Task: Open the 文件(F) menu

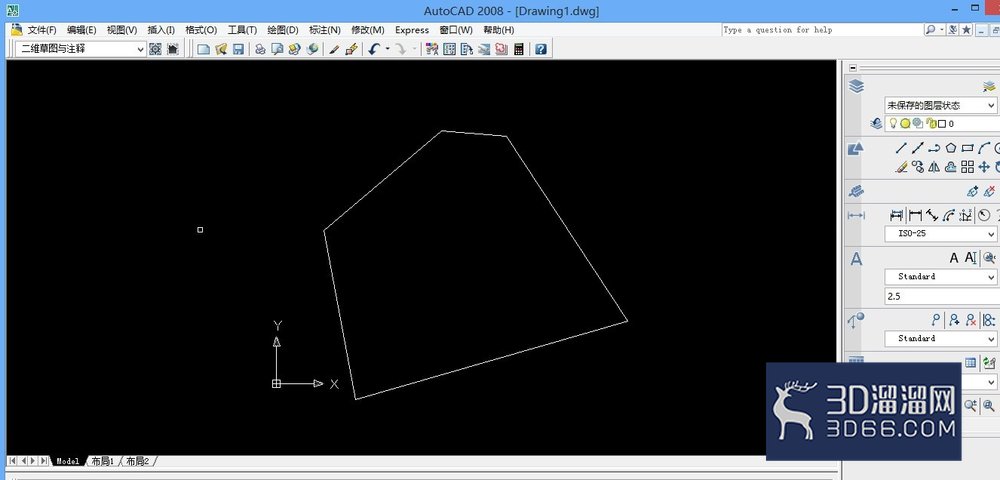Action: coord(41,30)
